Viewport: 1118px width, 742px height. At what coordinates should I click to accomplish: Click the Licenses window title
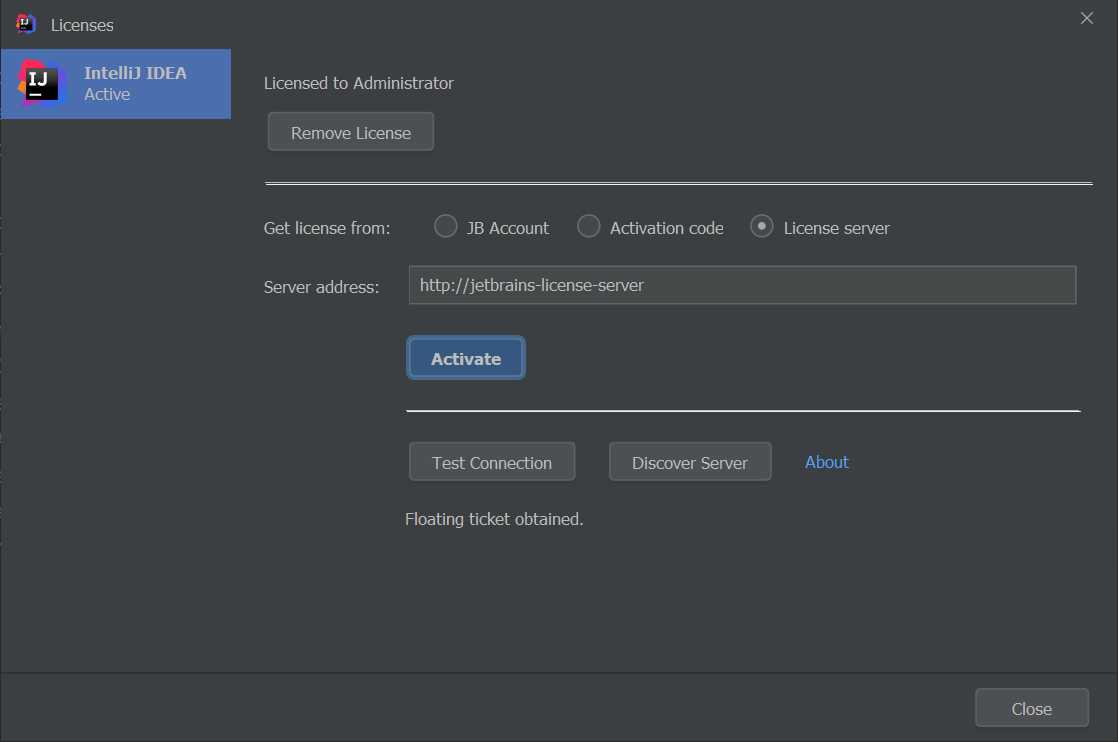tap(82, 24)
